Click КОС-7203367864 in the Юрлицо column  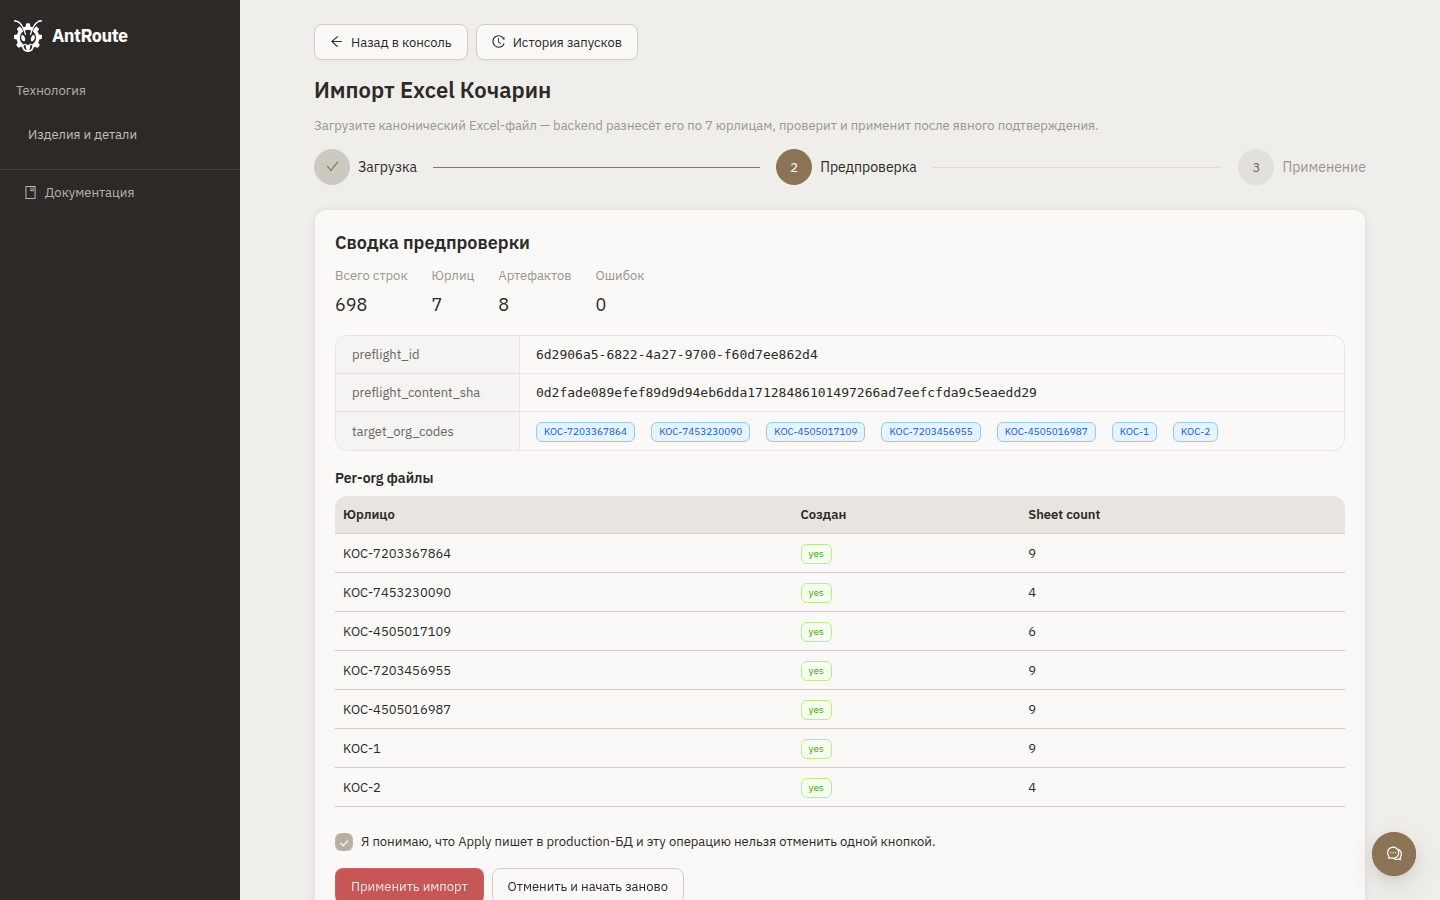tap(397, 554)
